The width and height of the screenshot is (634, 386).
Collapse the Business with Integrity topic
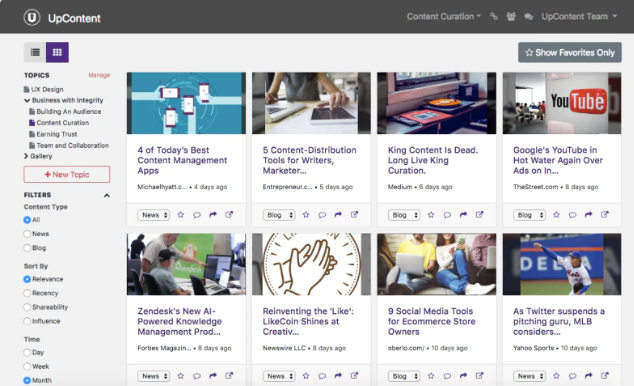(x=27, y=100)
